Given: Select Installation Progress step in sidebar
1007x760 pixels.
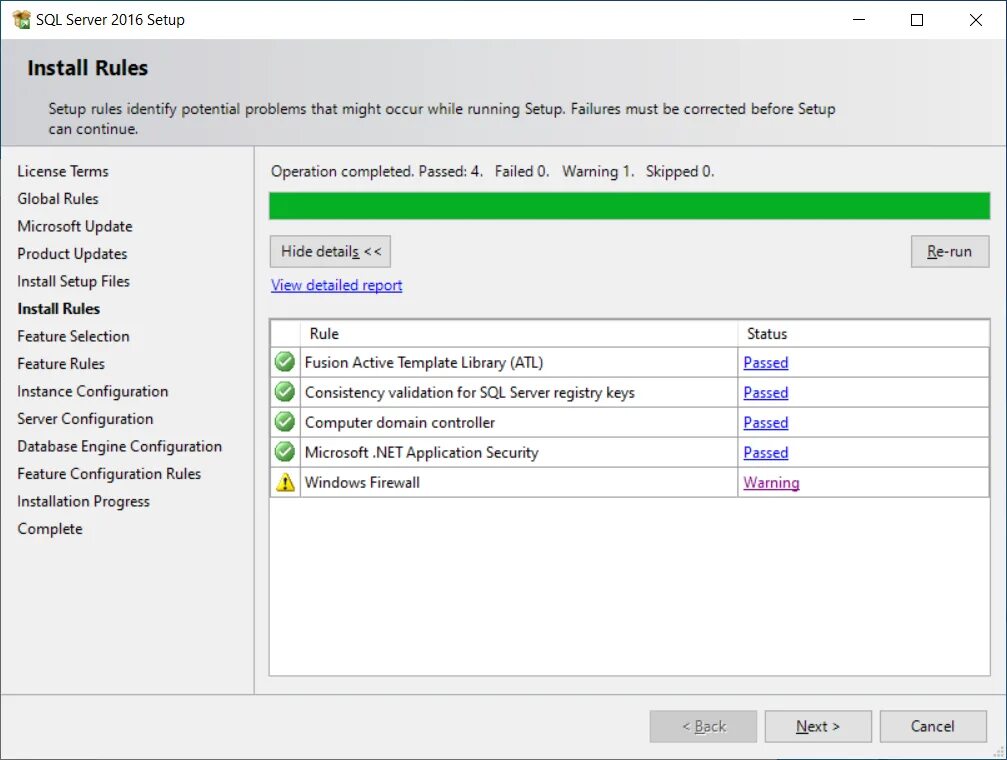Looking at the screenshot, I should coord(83,502).
